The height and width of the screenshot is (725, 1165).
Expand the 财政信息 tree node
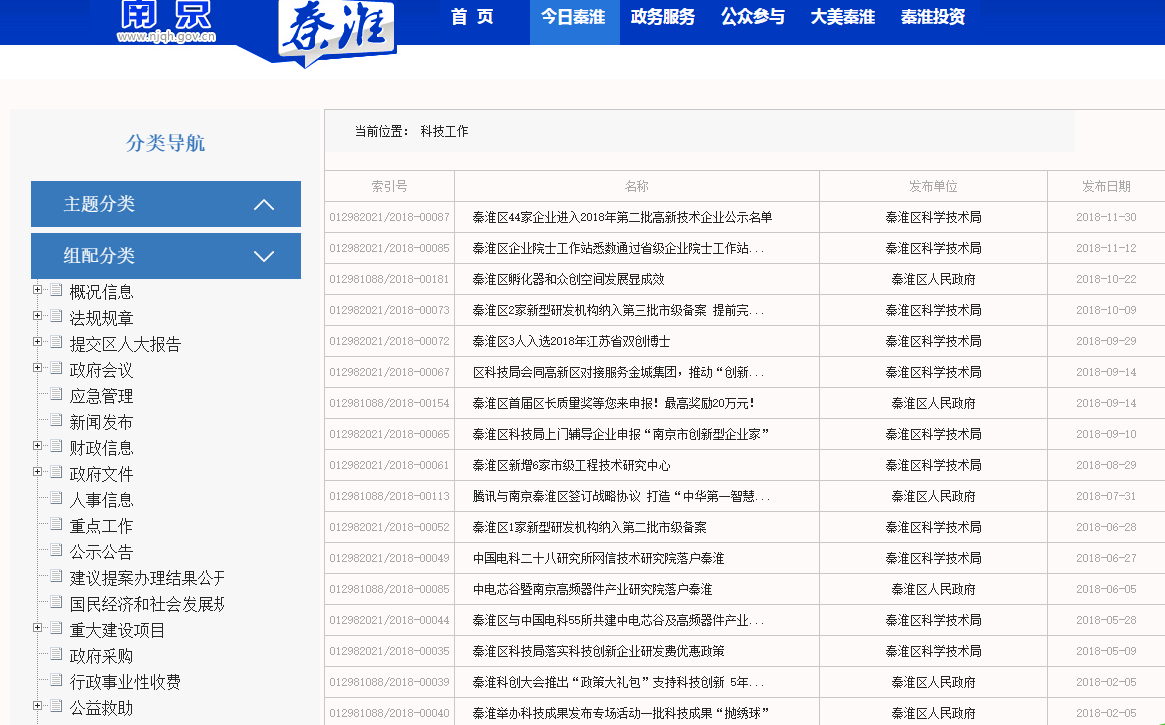pyautogui.click(x=38, y=446)
